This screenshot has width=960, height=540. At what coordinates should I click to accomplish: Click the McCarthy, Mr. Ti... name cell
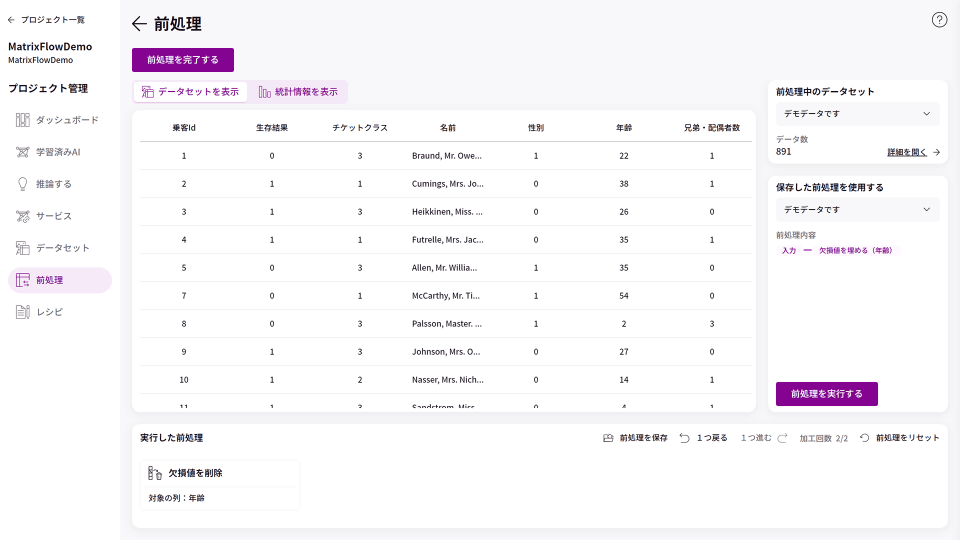pyautogui.click(x=446, y=296)
